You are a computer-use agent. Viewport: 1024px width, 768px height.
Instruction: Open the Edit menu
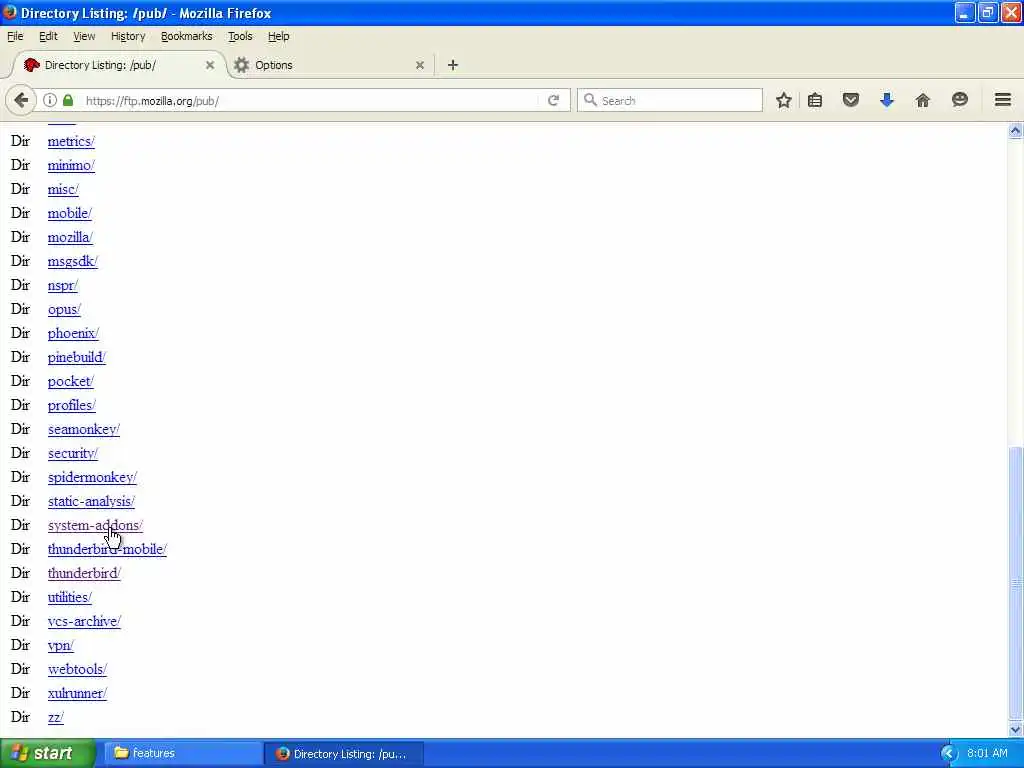click(x=48, y=36)
